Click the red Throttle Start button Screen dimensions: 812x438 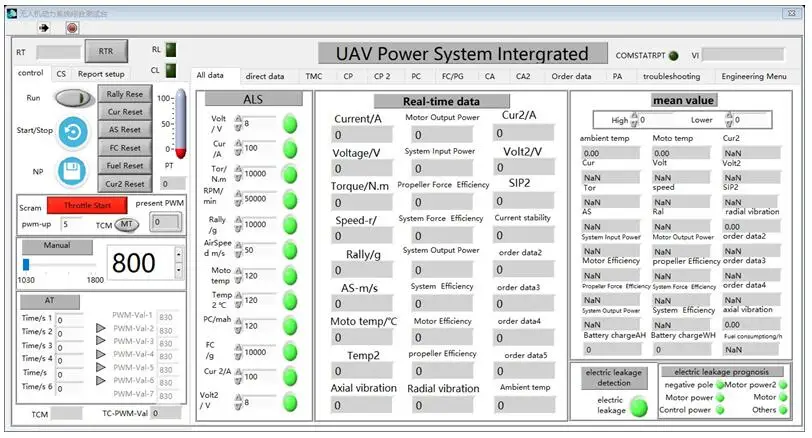tap(87, 206)
